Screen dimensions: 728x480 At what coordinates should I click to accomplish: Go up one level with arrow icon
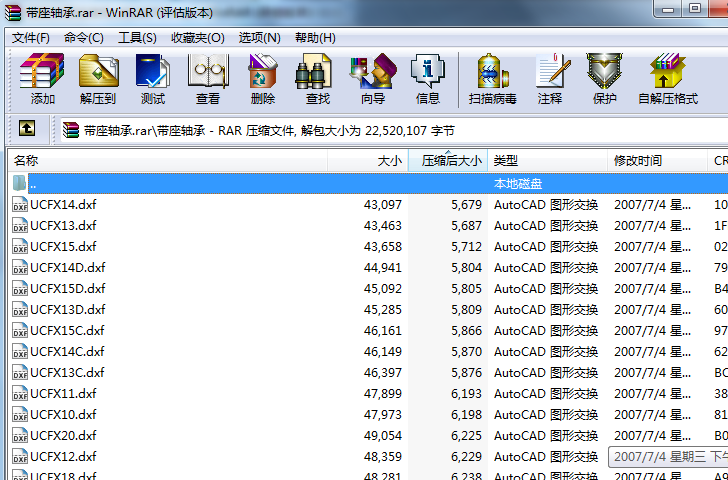tap(27, 128)
